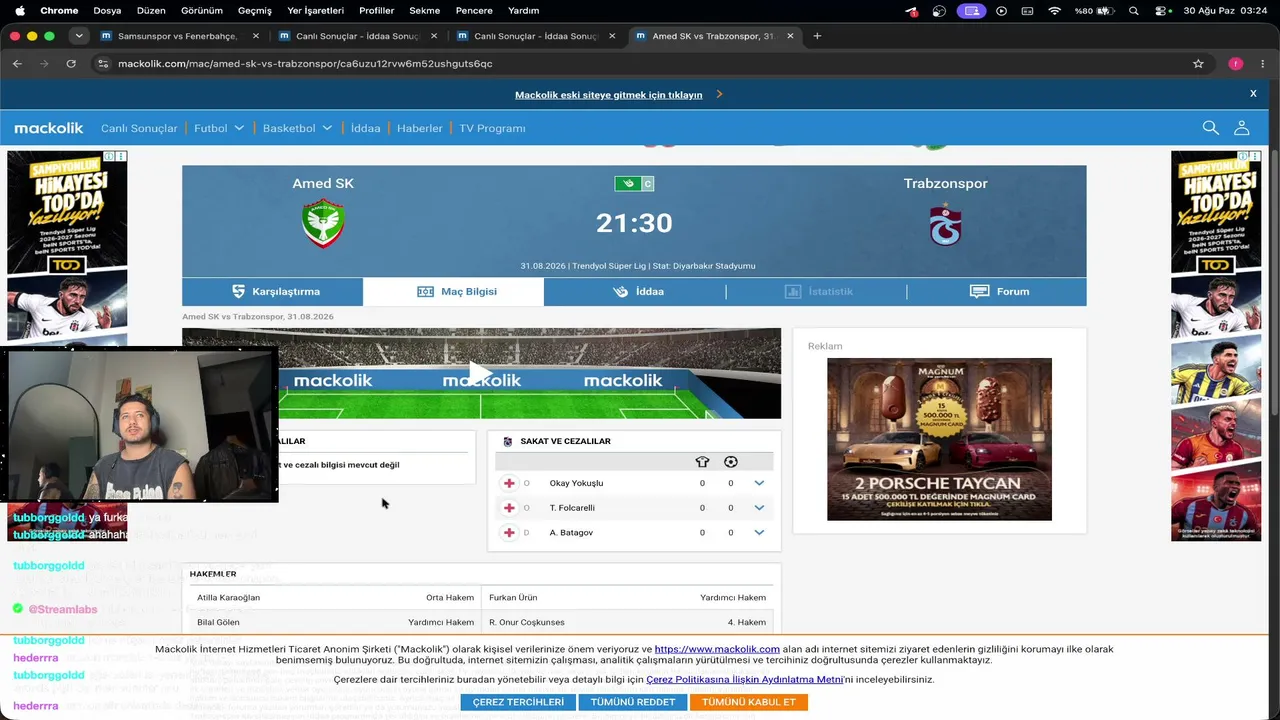This screenshot has width=1280, height=720.
Task: Open macOS Control Center
Action: (1161, 11)
